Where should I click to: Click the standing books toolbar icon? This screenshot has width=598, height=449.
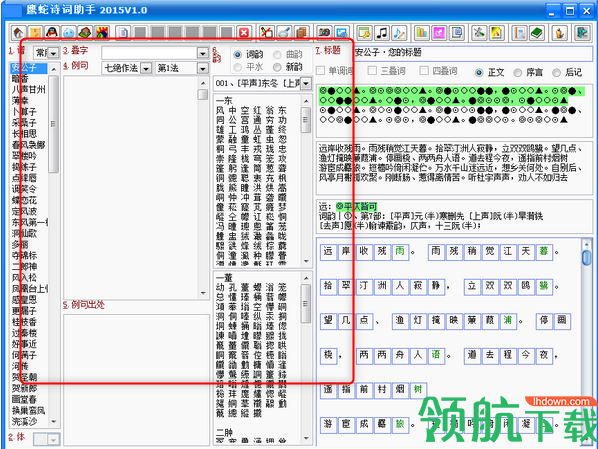[422, 33]
